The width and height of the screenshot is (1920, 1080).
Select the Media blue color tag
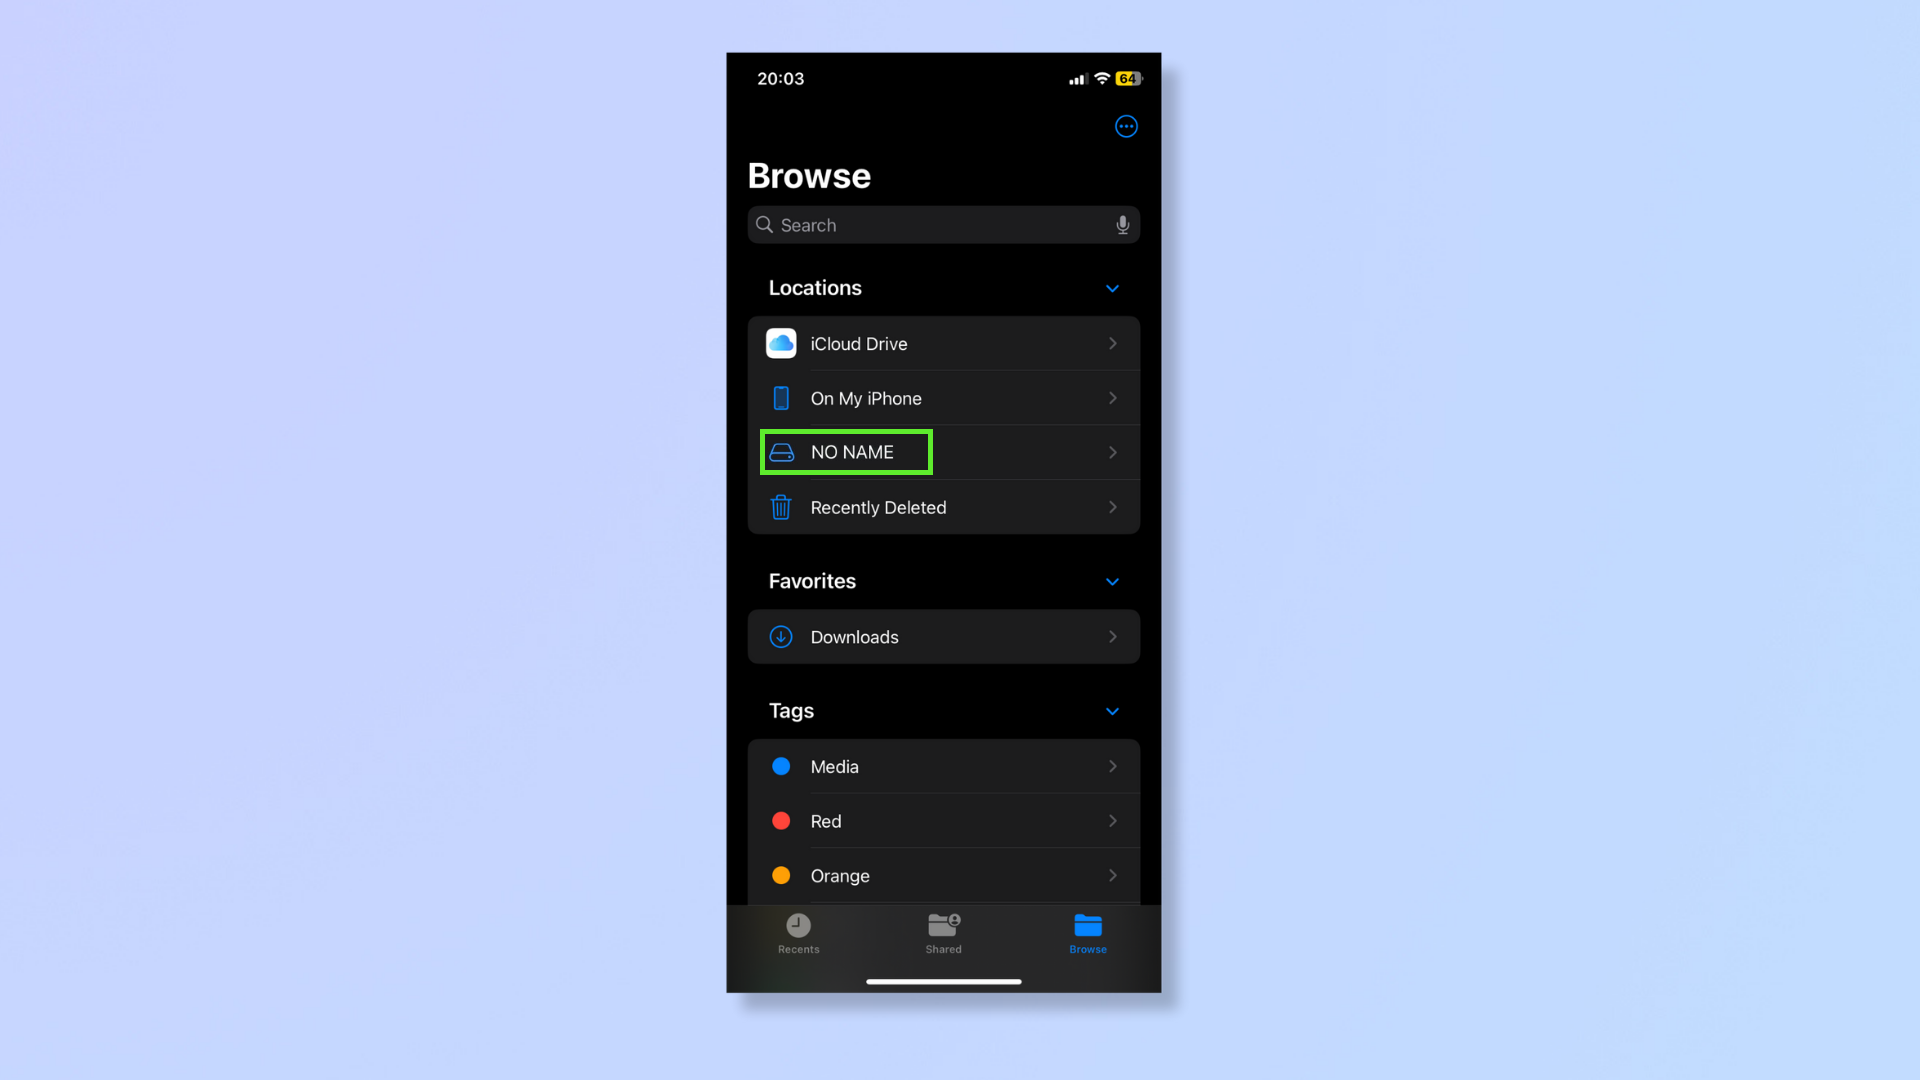[943, 766]
